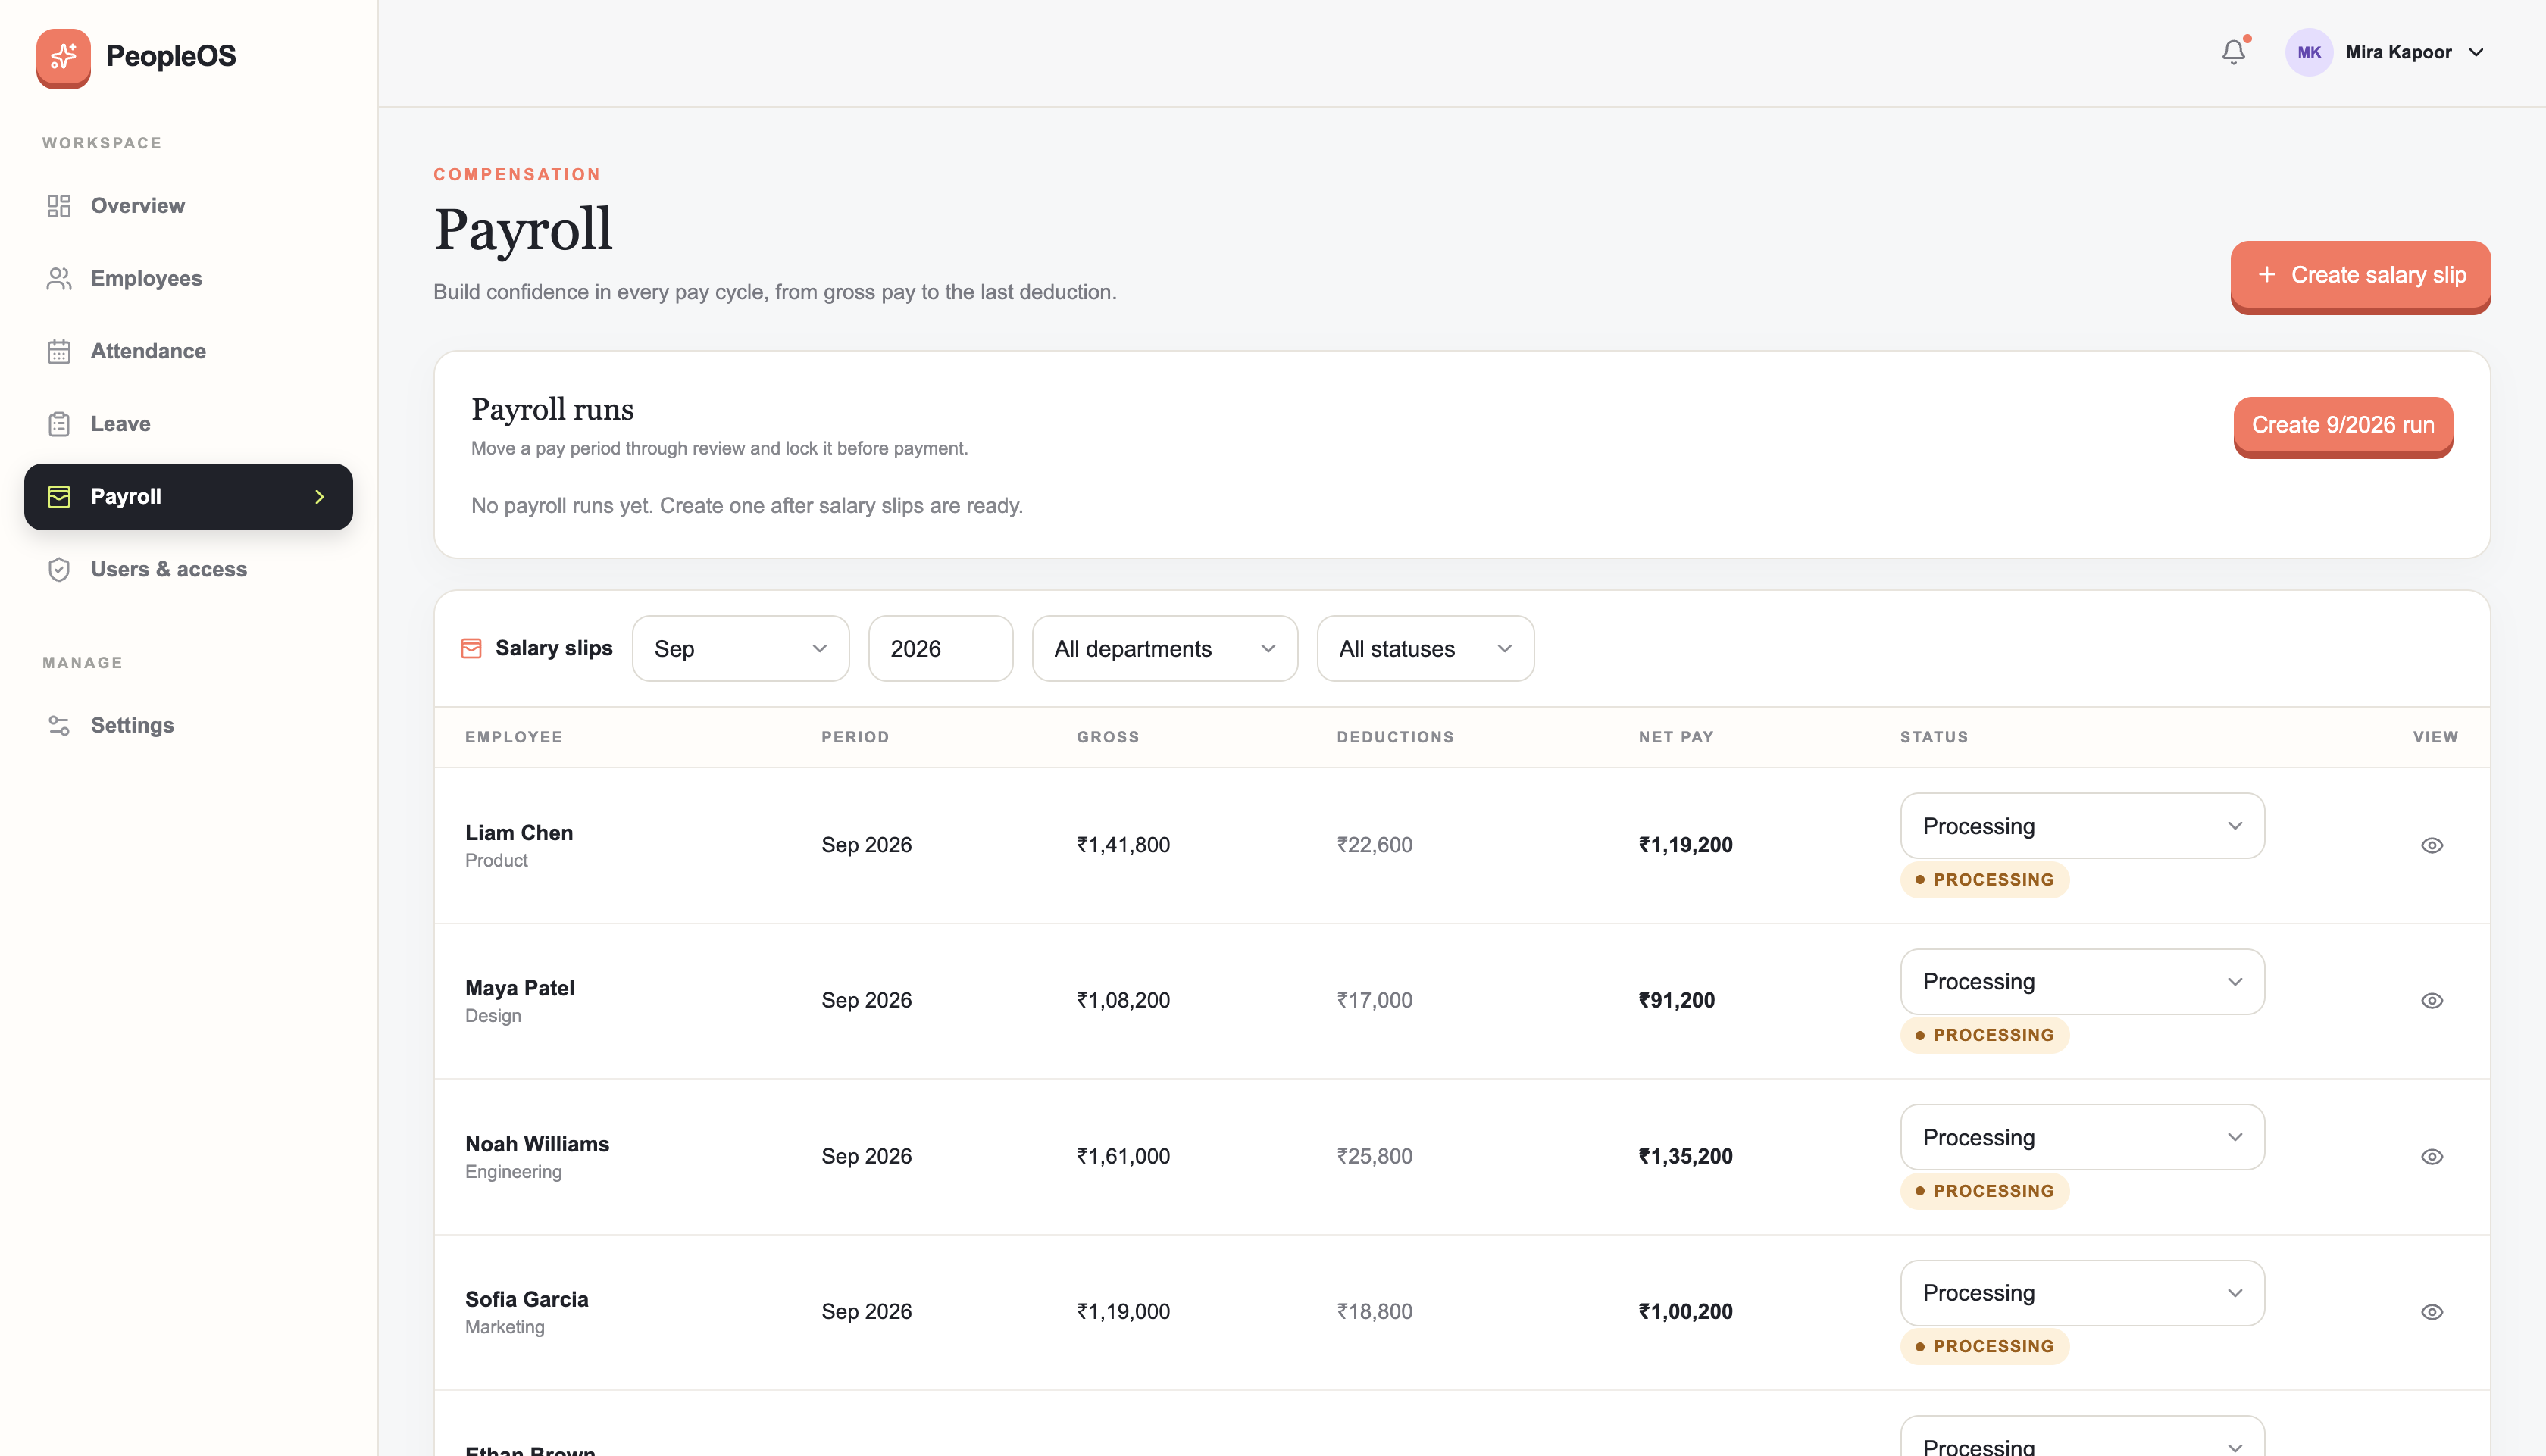The width and height of the screenshot is (2546, 1456).
Task: Open Ethan Brown's status dropdown
Action: 2082,1436
